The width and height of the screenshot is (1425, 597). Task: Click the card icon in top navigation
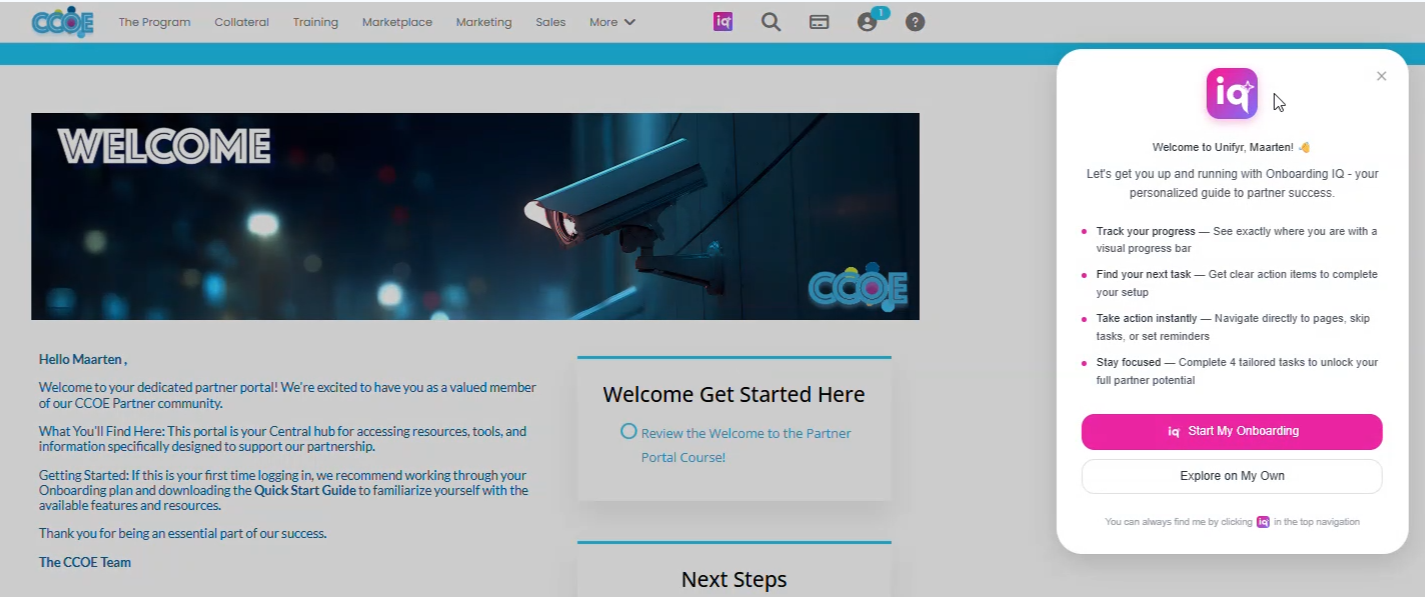[819, 22]
